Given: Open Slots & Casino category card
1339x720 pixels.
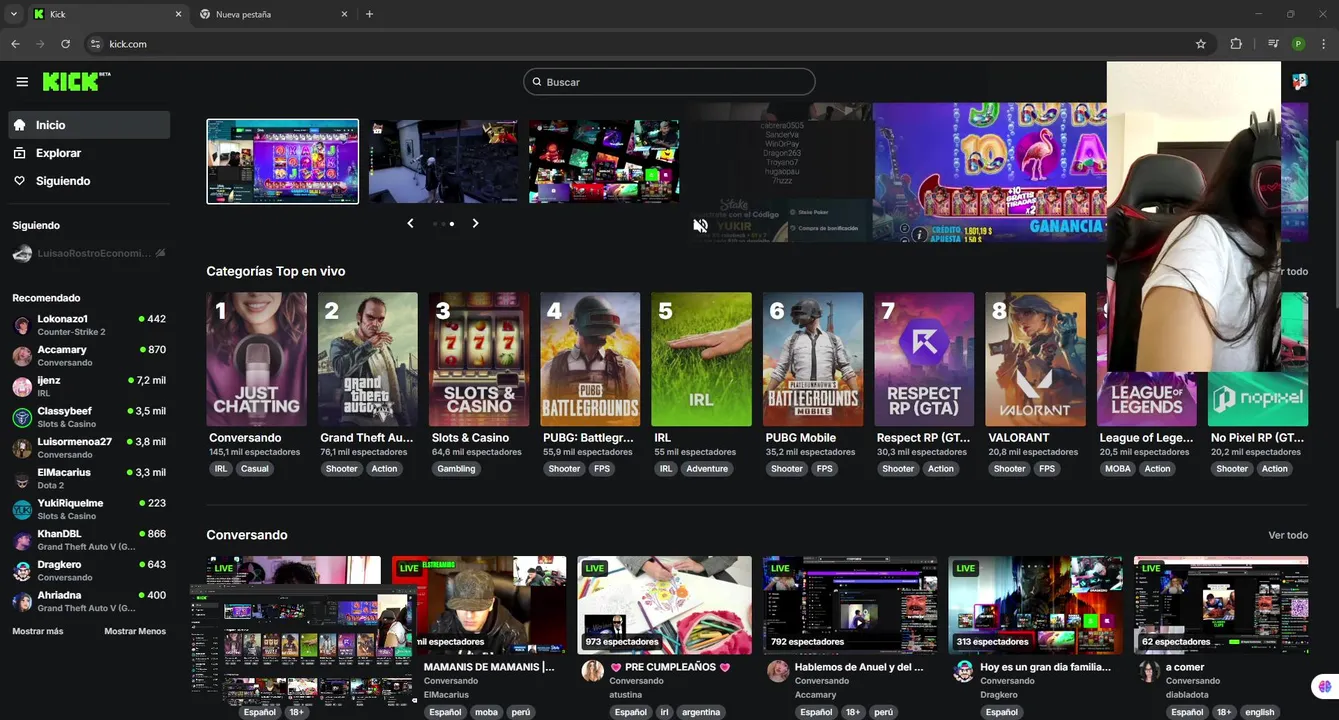Looking at the screenshot, I should (479, 359).
